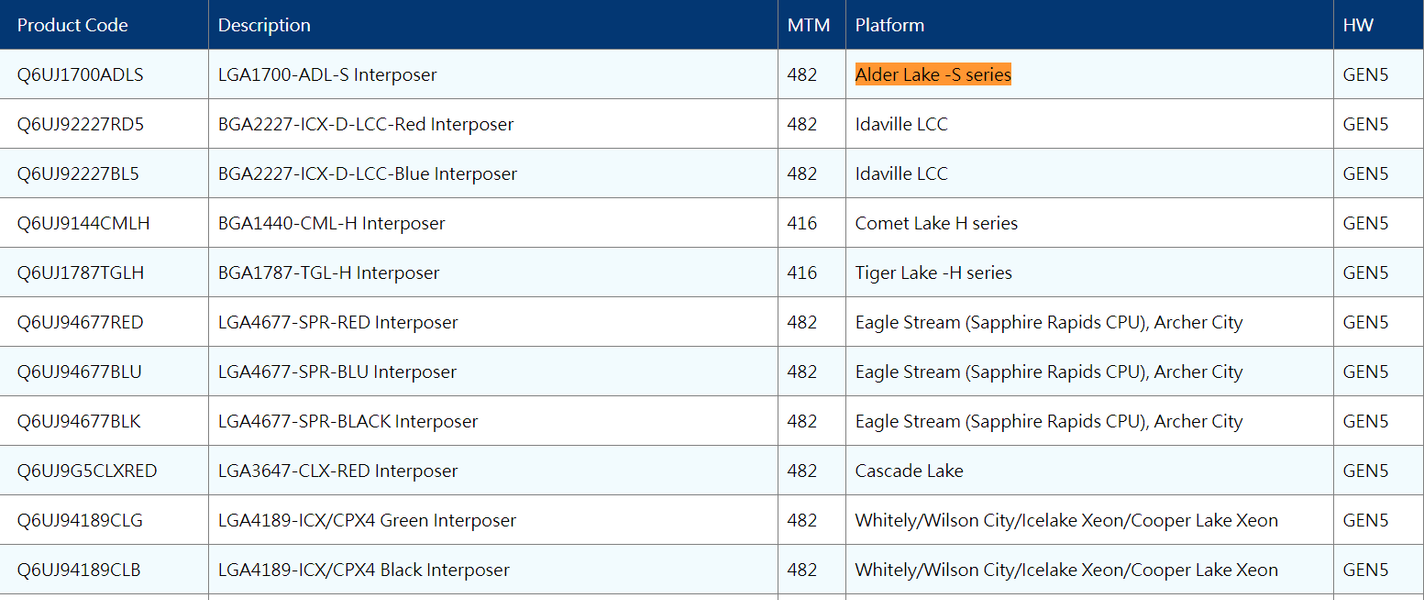
Task: Click the Tiger Lake -H series platform cell
Action: point(933,273)
